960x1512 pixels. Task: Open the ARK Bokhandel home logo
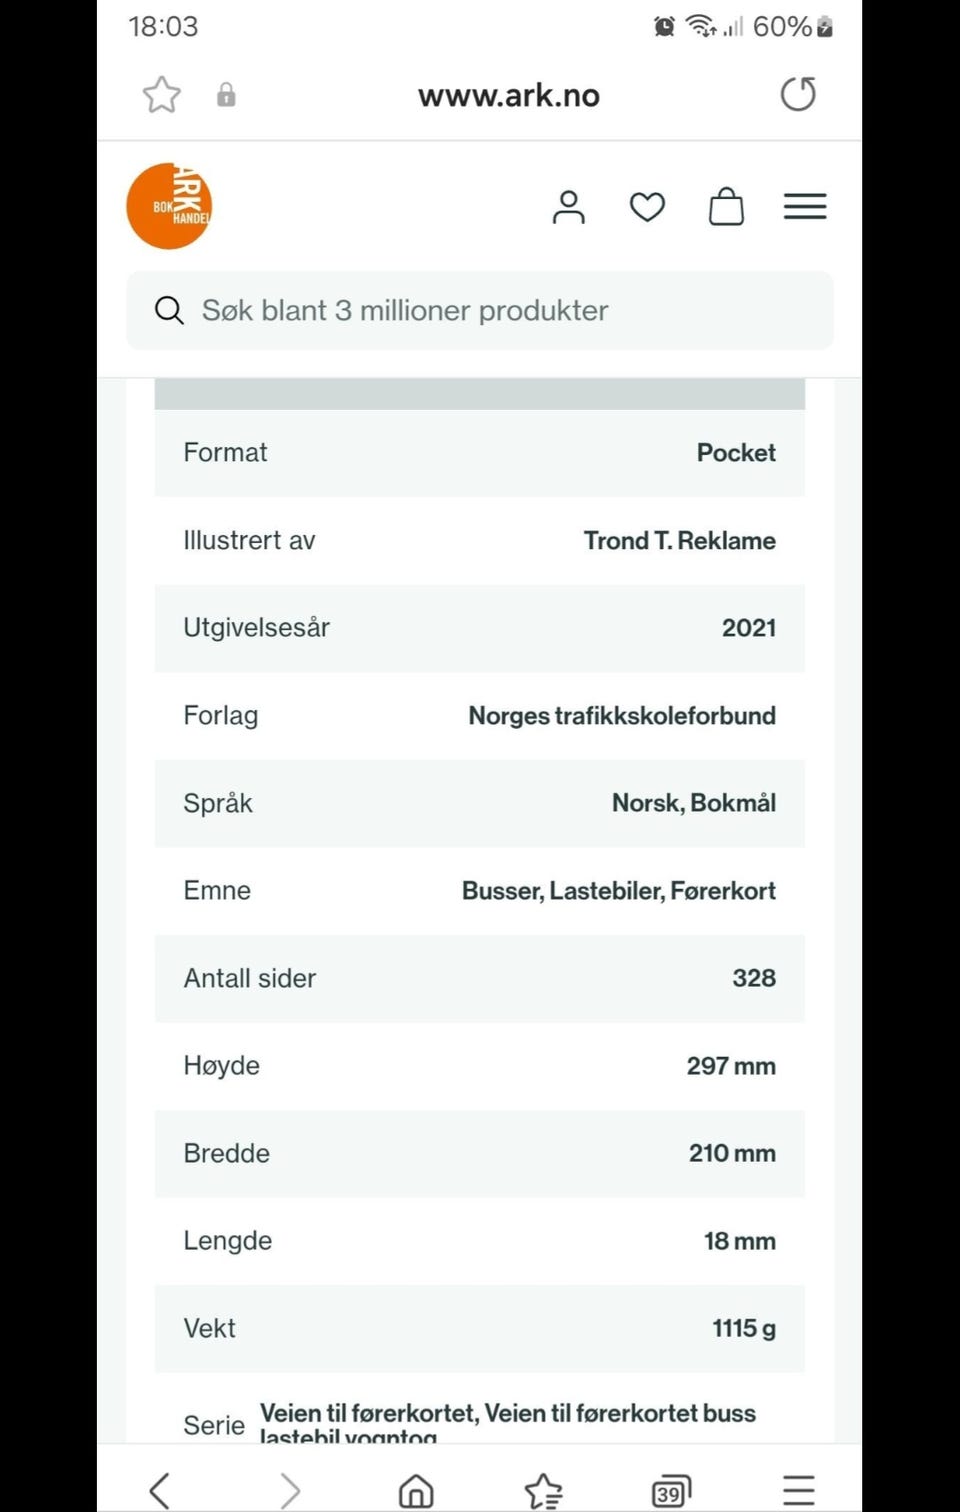pyautogui.click(x=169, y=206)
